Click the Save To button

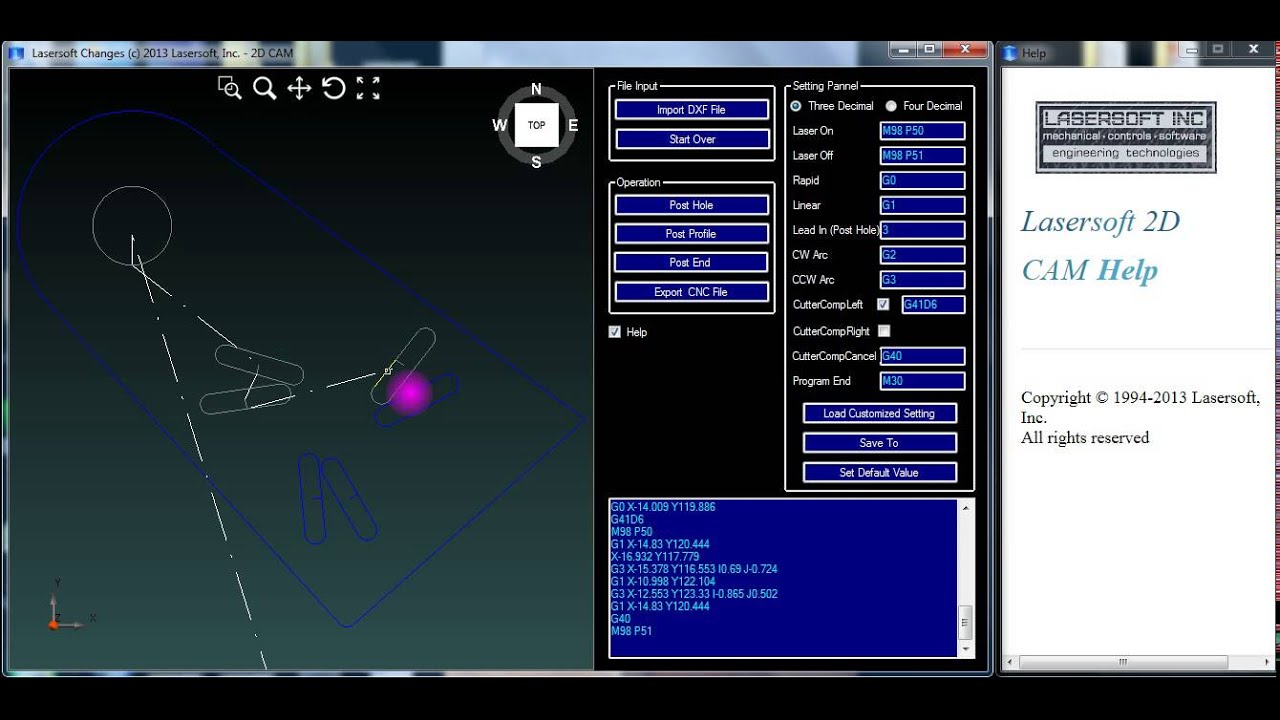pos(879,443)
